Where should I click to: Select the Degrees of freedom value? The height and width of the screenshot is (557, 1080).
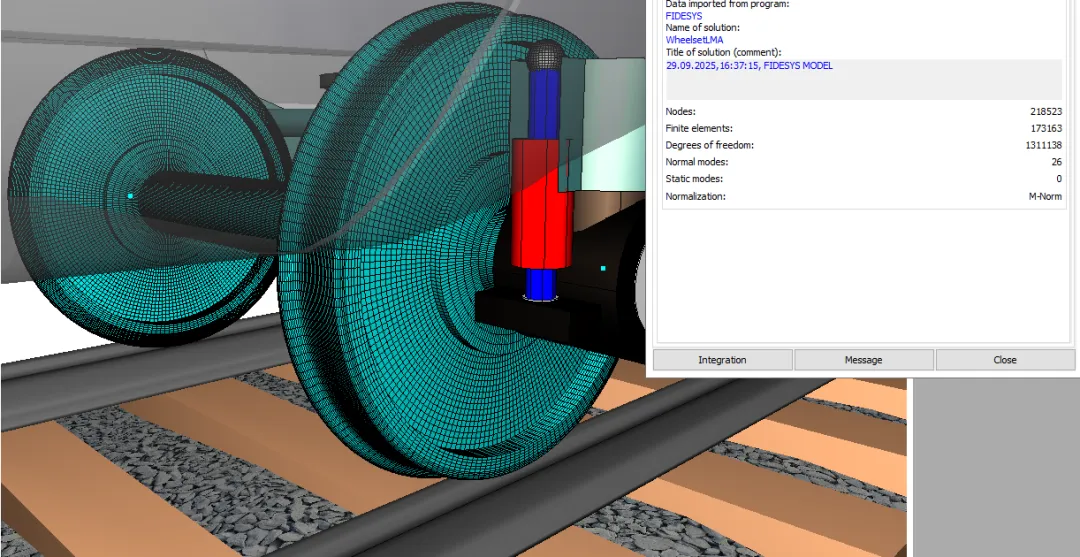click(x=1042, y=145)
